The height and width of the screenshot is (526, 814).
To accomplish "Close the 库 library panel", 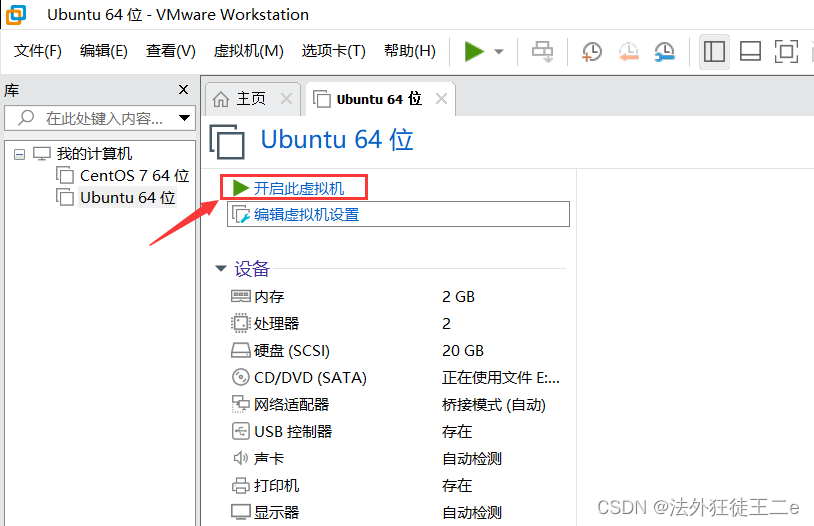I will click(x=183, y=90).
